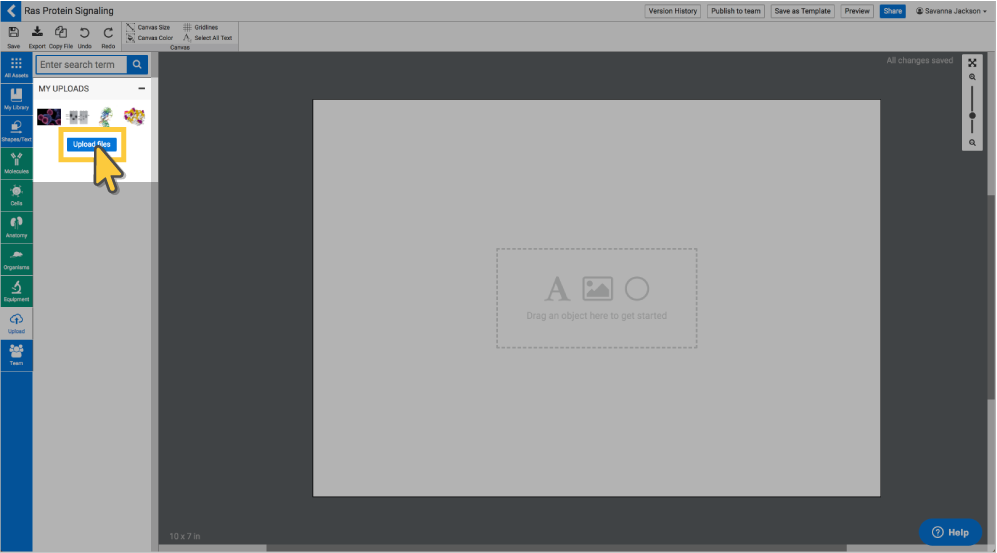Open Anatomy category
Screen dimensions: 997x553
(x=17, y=227)
